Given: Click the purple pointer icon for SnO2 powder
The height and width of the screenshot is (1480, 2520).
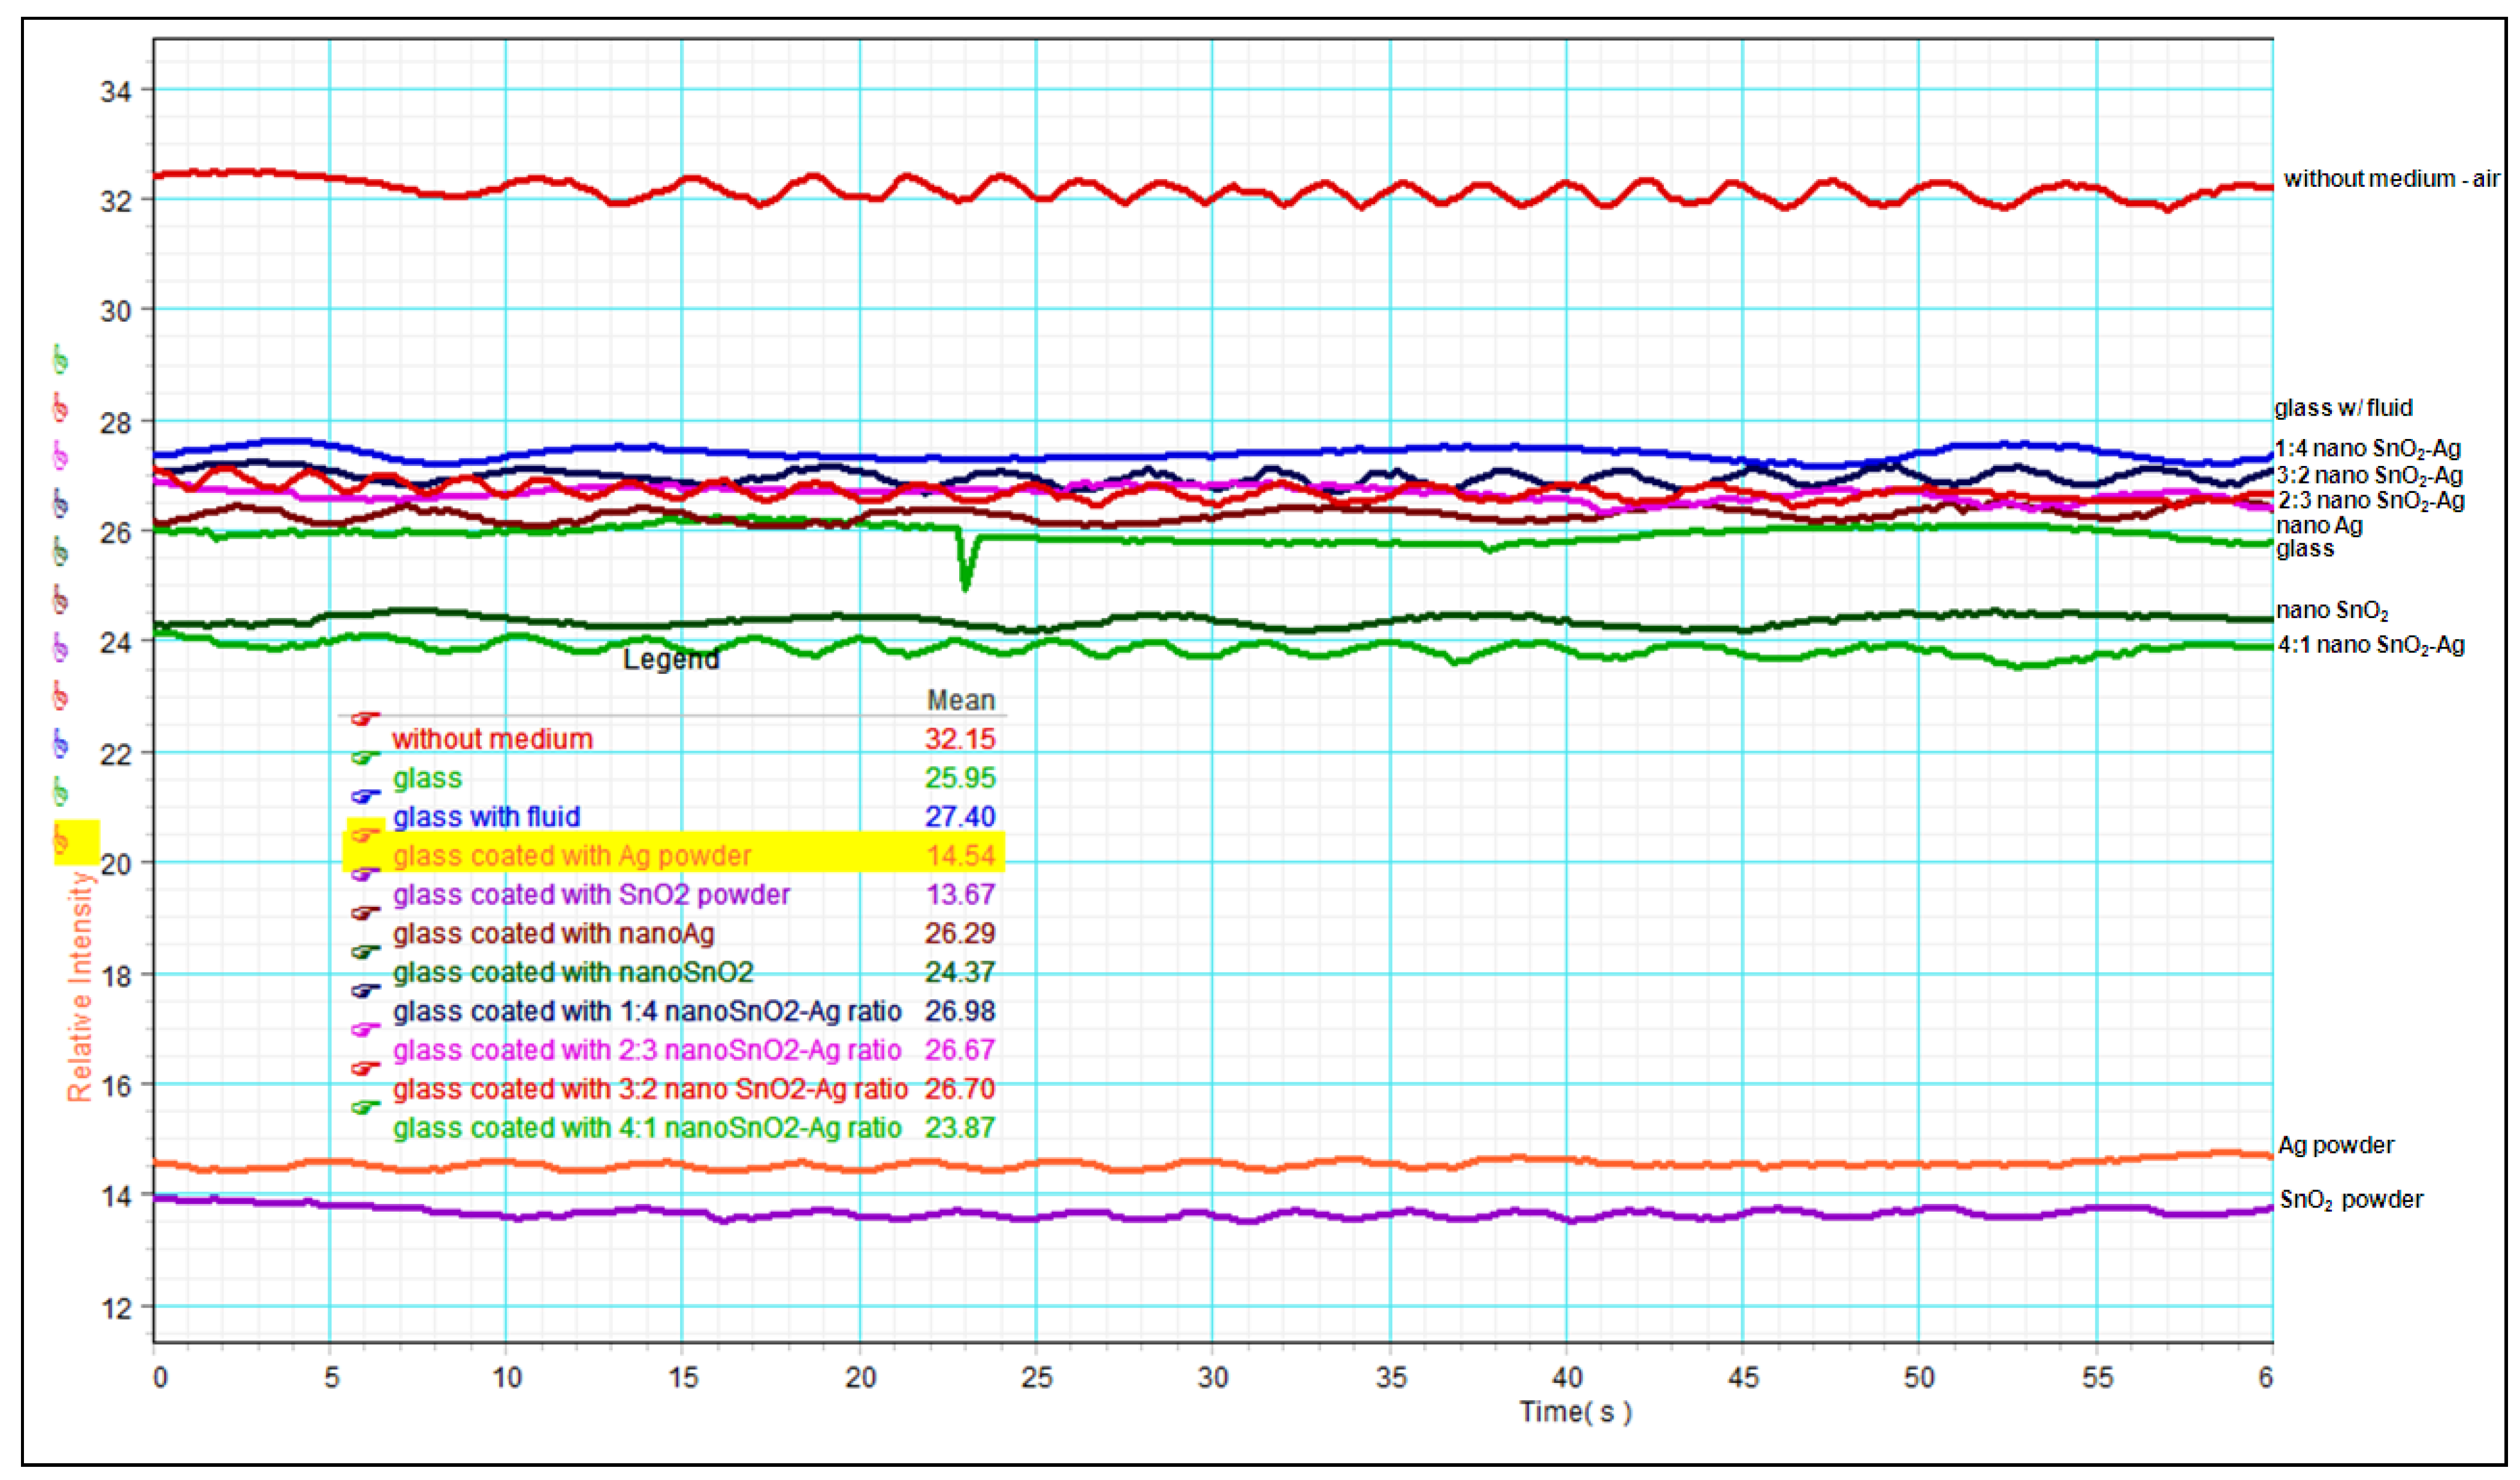Looking at the screenshot, I should [x=365, y=874].
